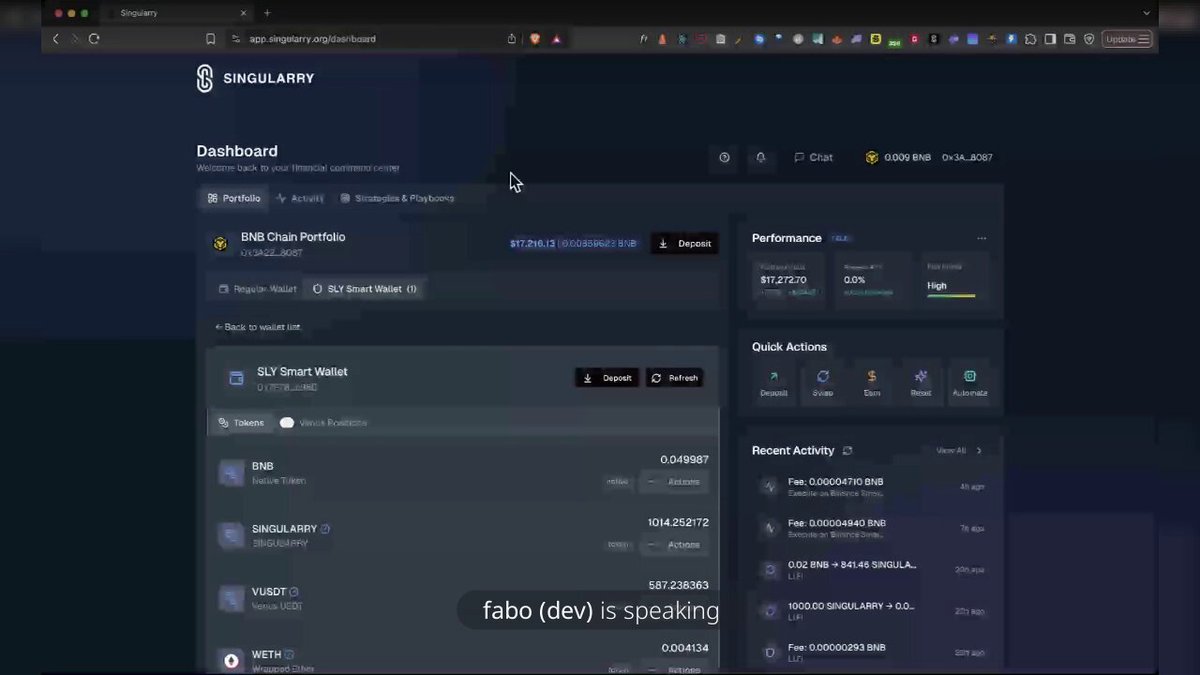
Task: Click the SINGULARRY balance 1014.252172
Action: click(x=678, y=522)
